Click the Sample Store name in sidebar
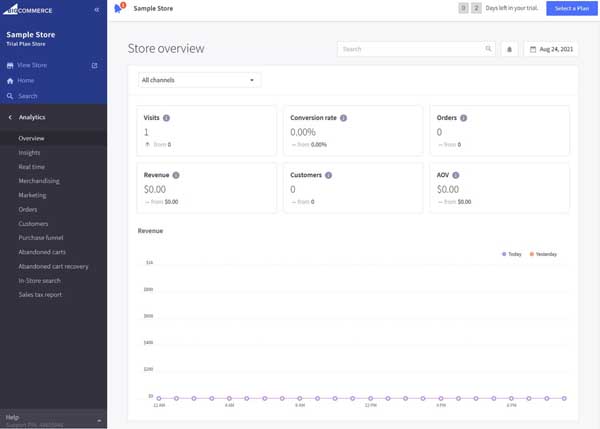600x429 pixels. click(x=31, y=35)
